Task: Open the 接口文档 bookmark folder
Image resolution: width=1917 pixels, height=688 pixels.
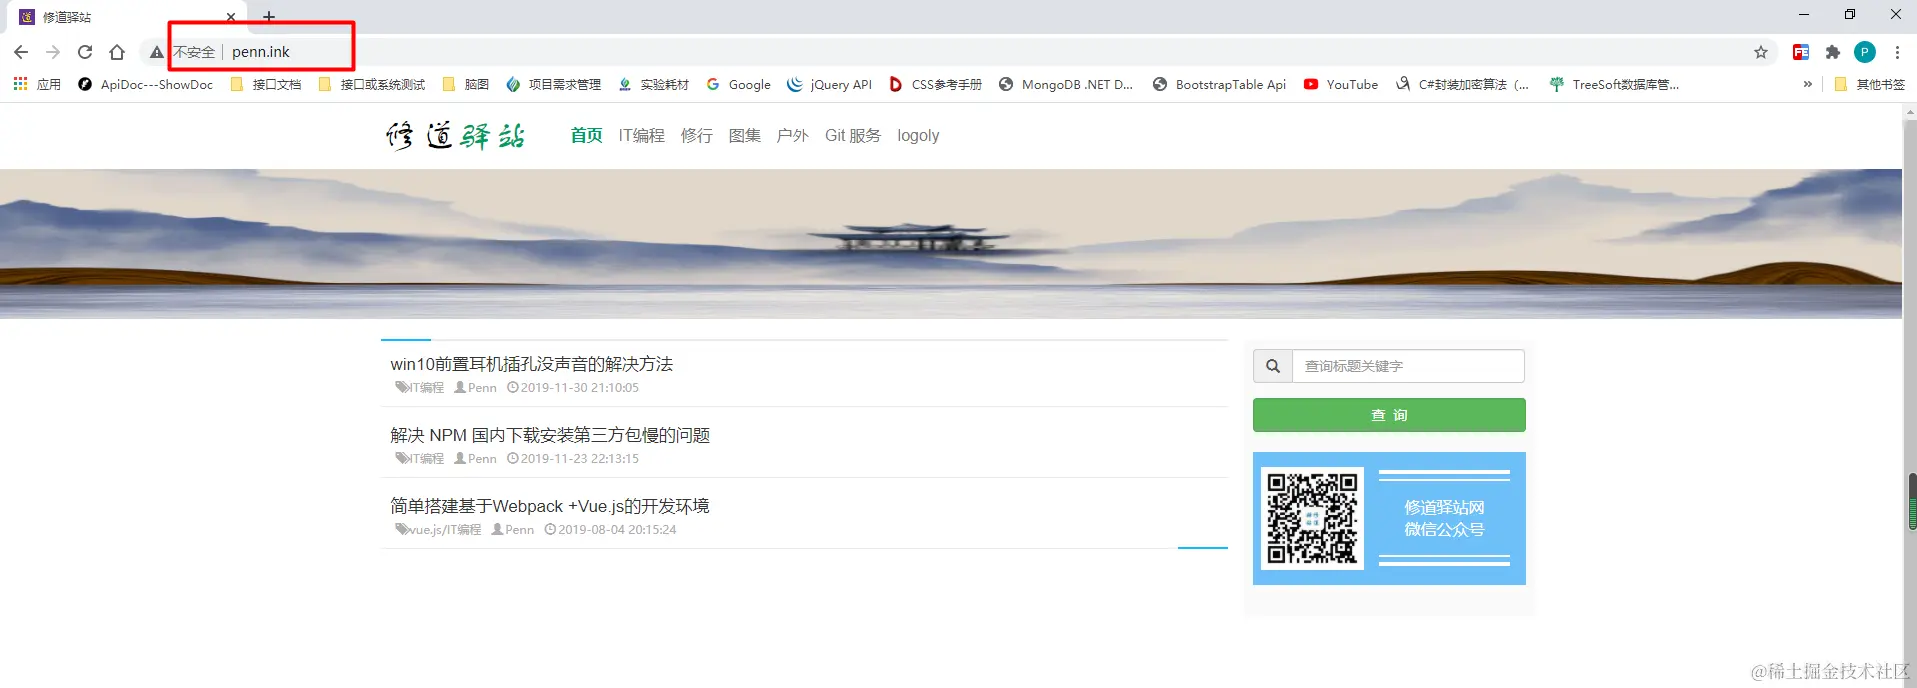Action: point(266,84)
